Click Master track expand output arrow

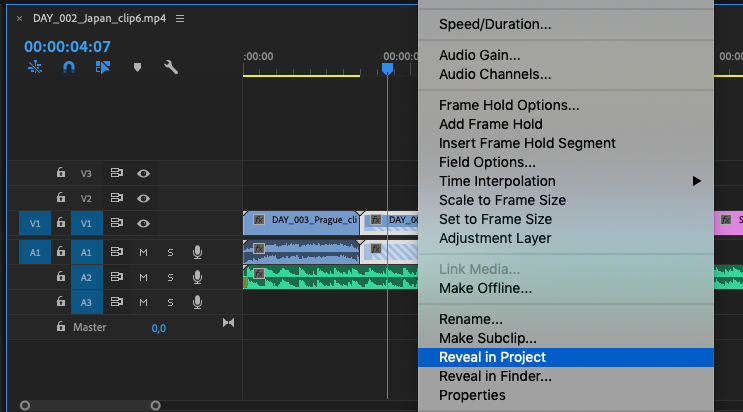pyautogui.click(x=228, y=323)
